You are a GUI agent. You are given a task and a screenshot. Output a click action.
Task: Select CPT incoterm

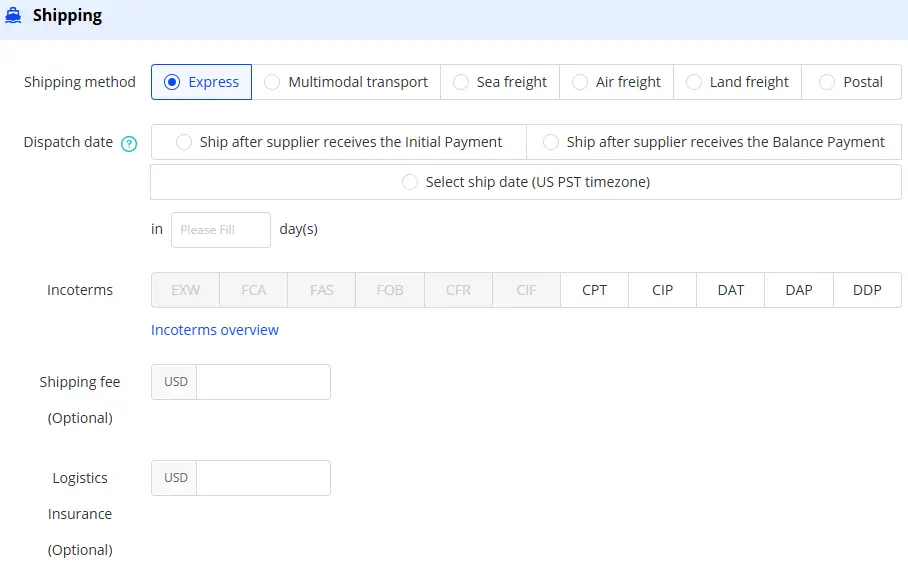pyautogui.click(x=594, y=290)
